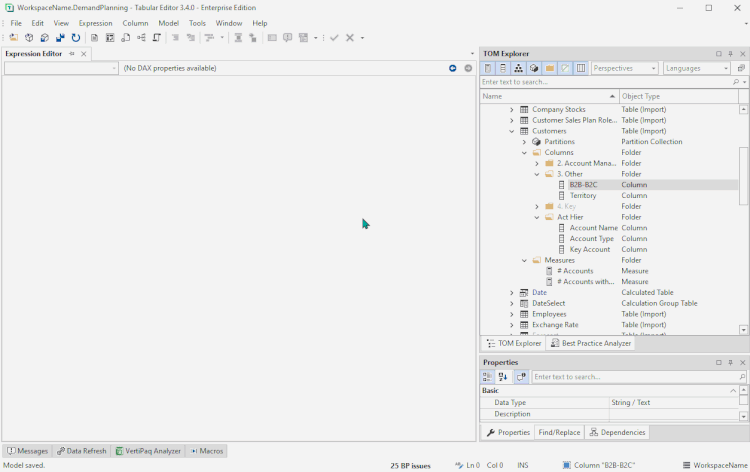Expand the 4. Key folder
This screenshot has width=750, height=472.
pyautogui.click(x=537, y=207)
